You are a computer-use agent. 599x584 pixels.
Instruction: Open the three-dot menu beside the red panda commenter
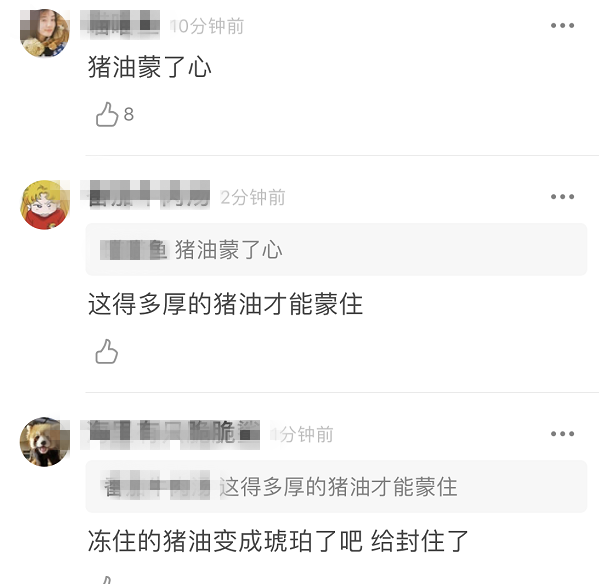pyautogui.click(x=562, y=434)
